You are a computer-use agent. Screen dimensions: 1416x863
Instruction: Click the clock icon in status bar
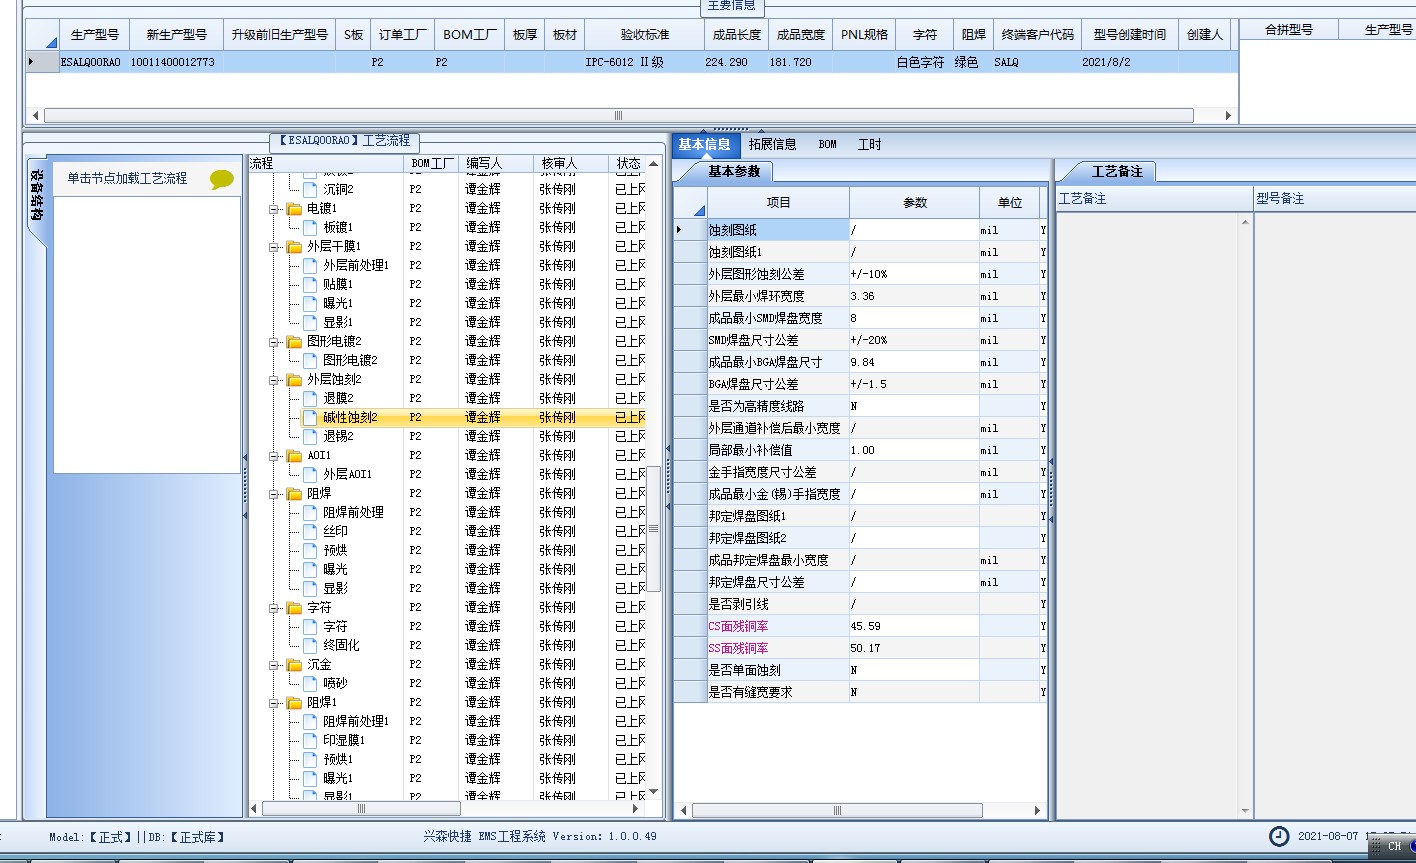coord(1279,836)
